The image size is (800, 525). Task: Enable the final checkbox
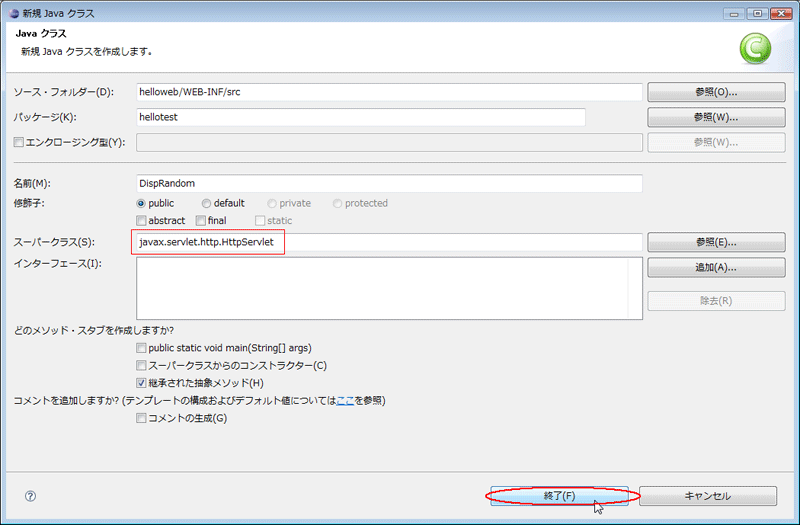201,220
